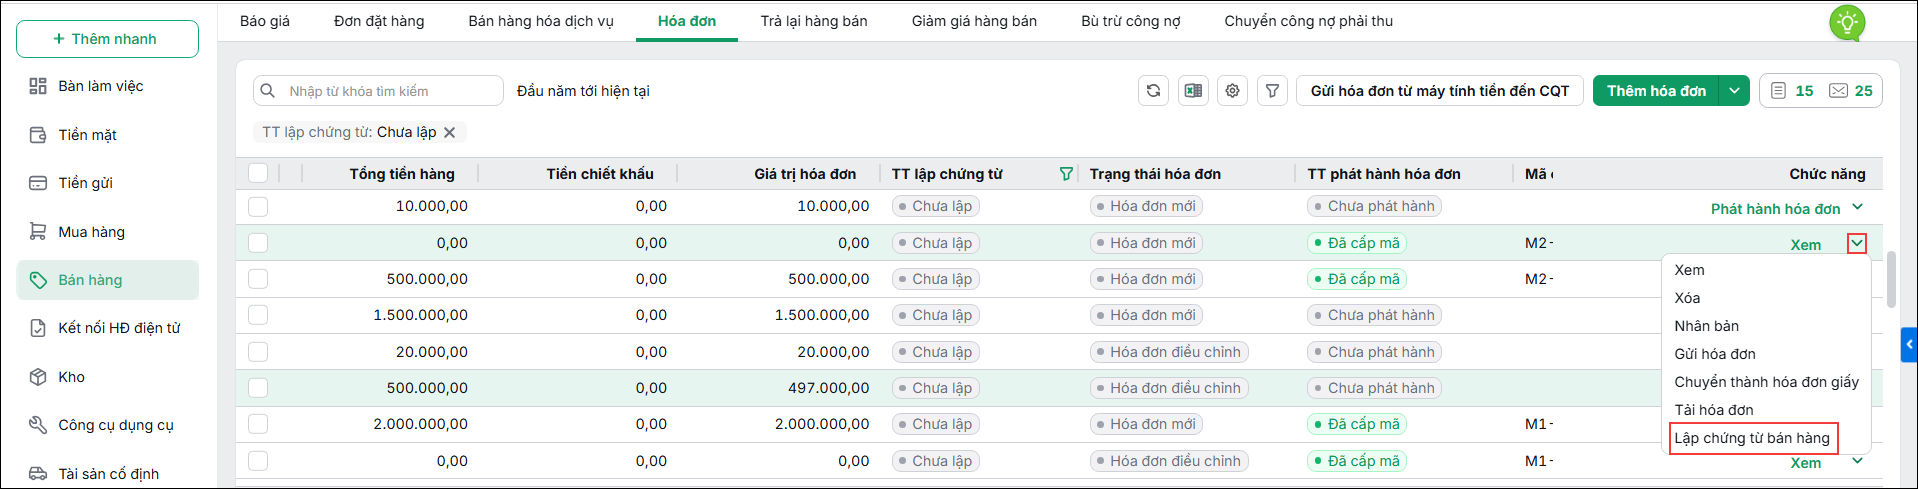This screenshot has width=1918, height=489.
Task: Sort by Tổng tiền hàng column header
Action: (x=402, y=174)
